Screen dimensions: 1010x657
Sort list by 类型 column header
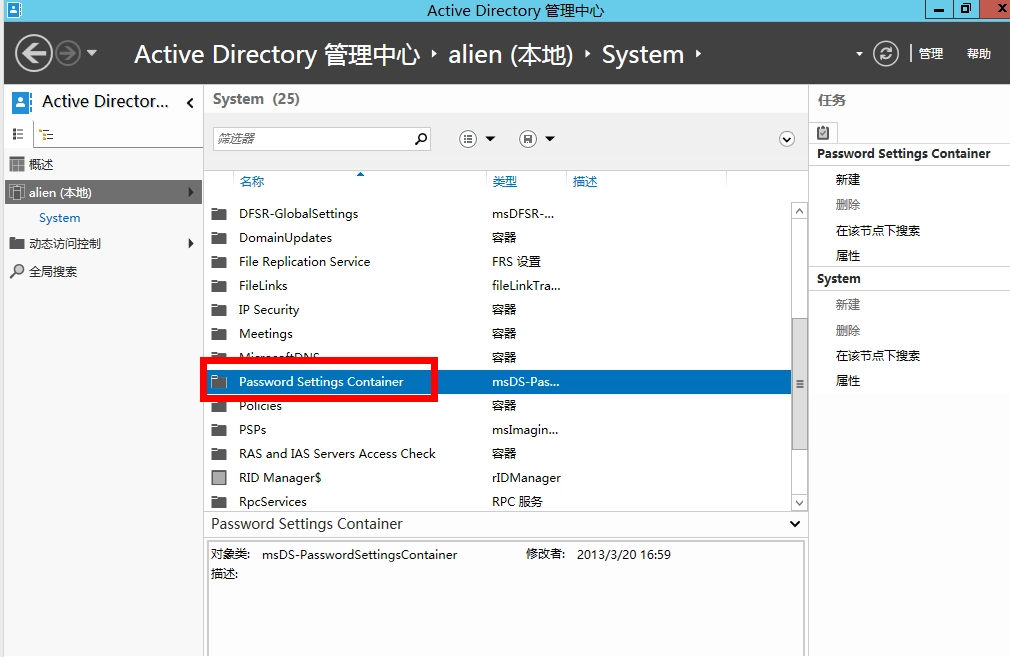click(x=505, y=182)
